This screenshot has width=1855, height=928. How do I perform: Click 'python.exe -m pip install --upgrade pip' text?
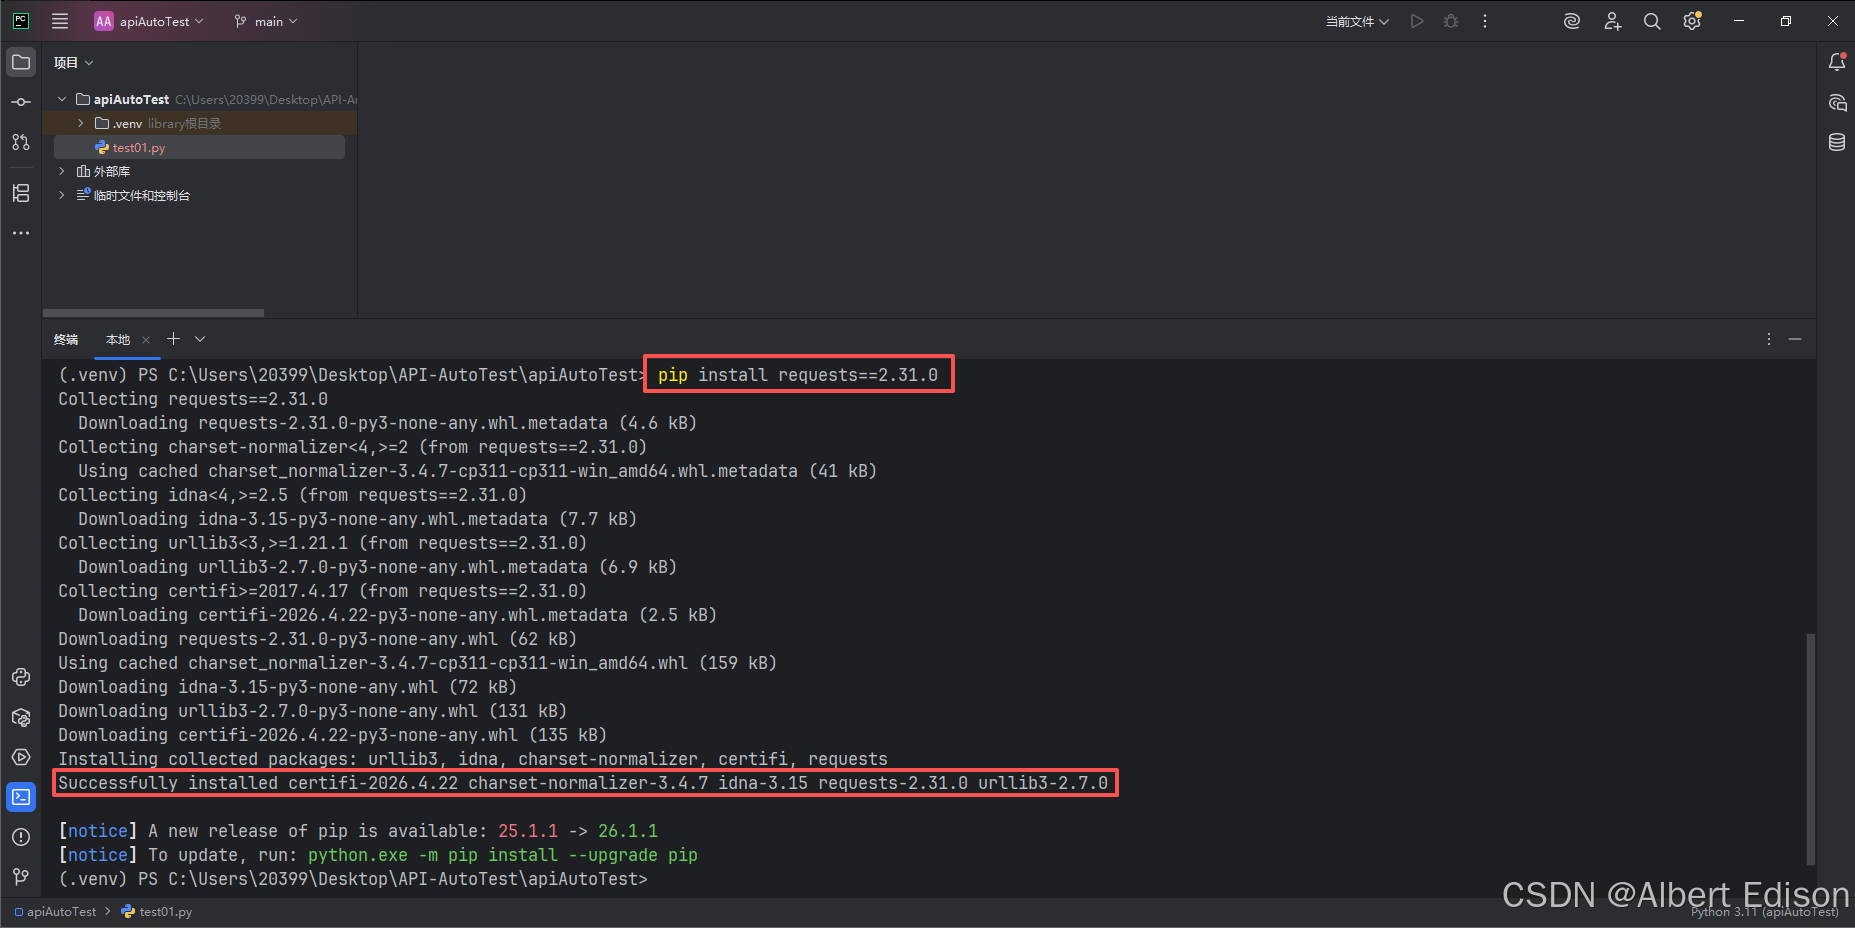[x=503, y=855]
